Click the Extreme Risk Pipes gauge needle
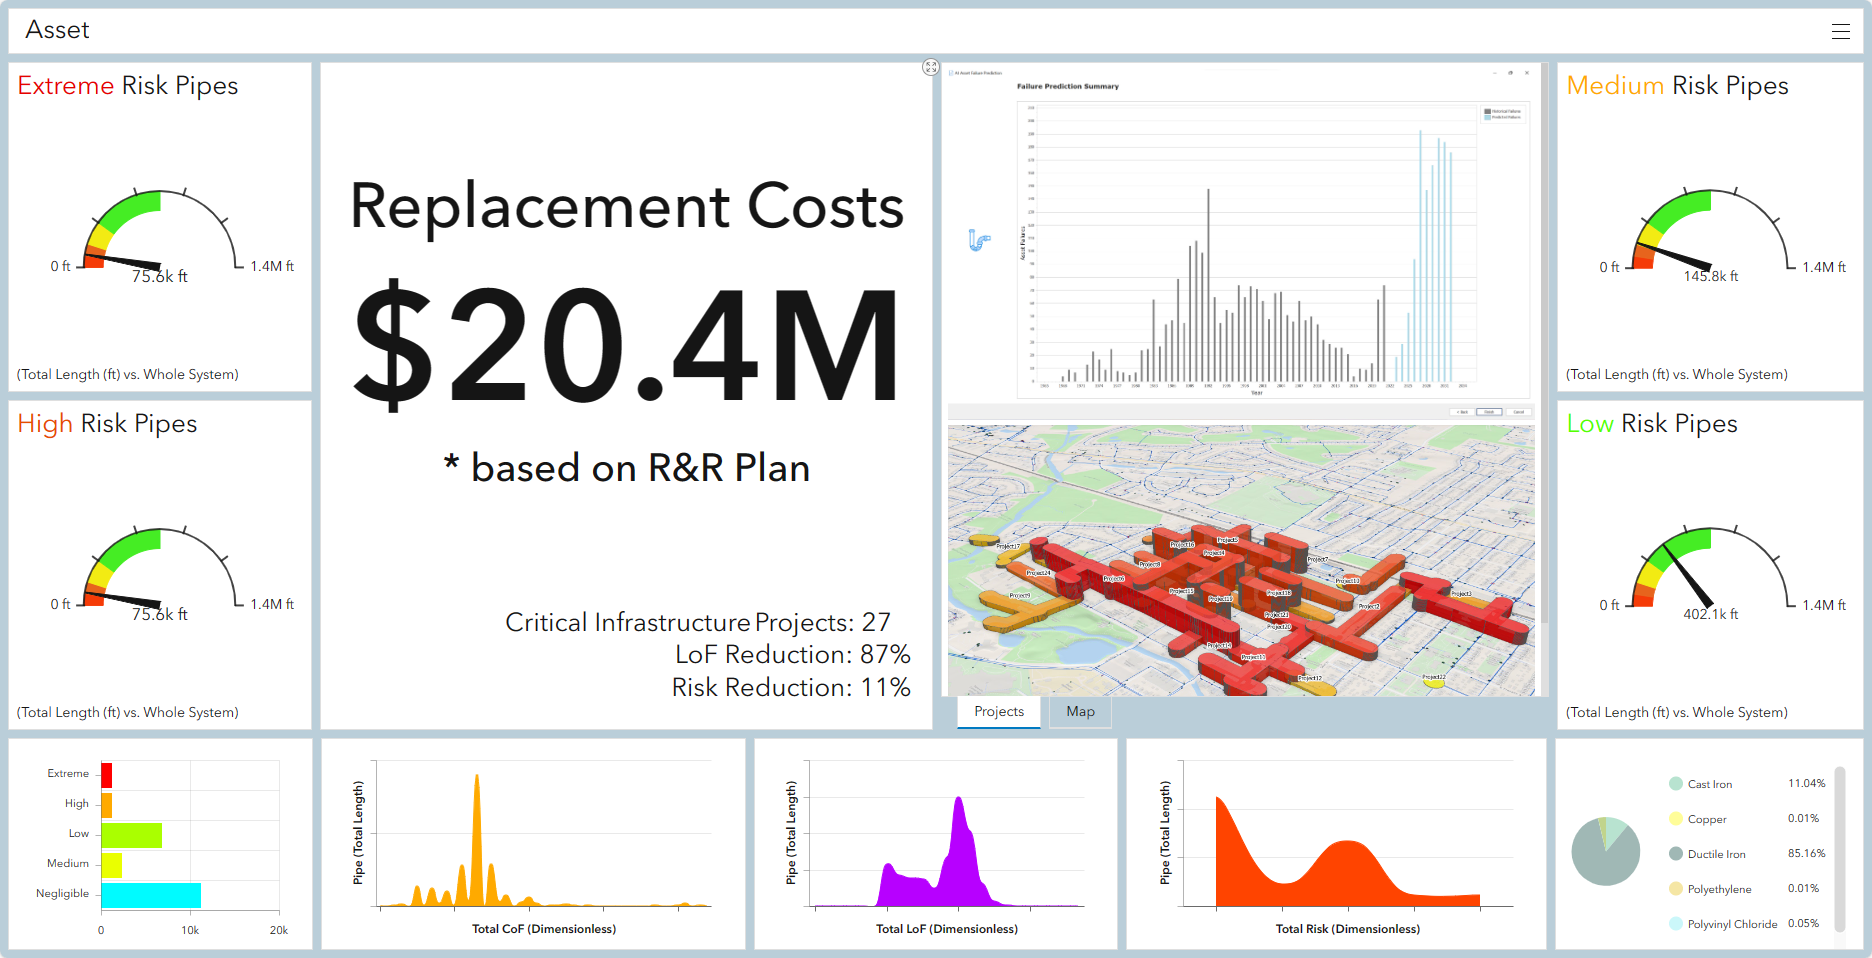Screen dimensions: 1872x958 [x=122, y=262]
